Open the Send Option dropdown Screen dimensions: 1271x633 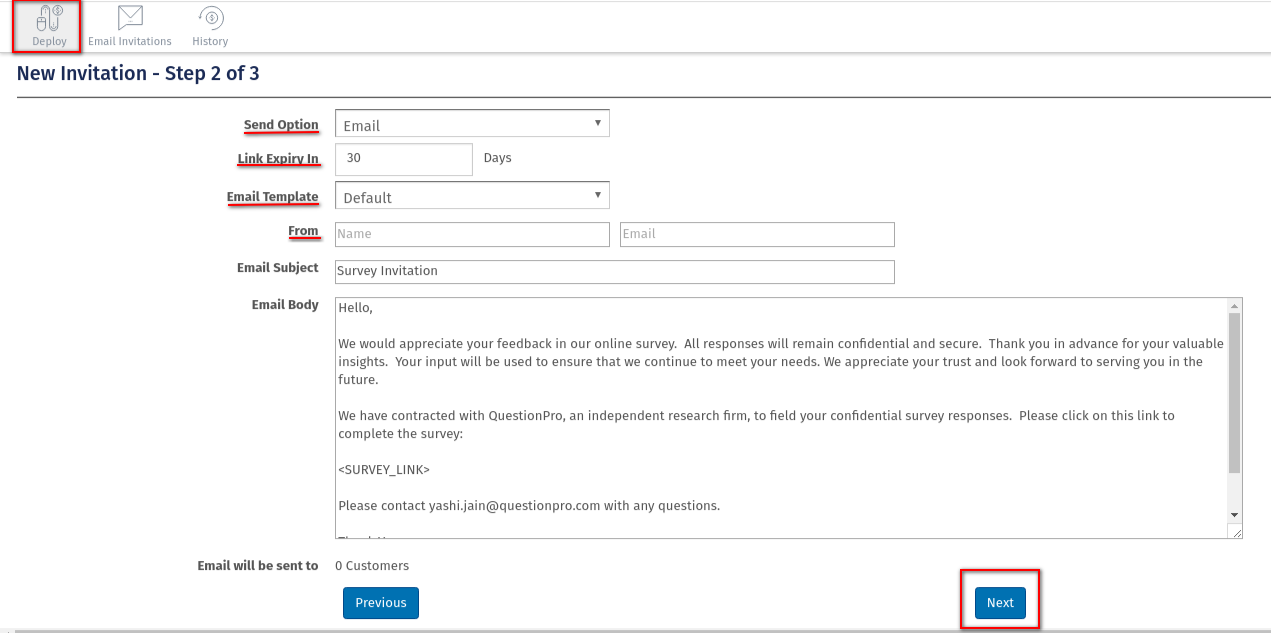471,123
